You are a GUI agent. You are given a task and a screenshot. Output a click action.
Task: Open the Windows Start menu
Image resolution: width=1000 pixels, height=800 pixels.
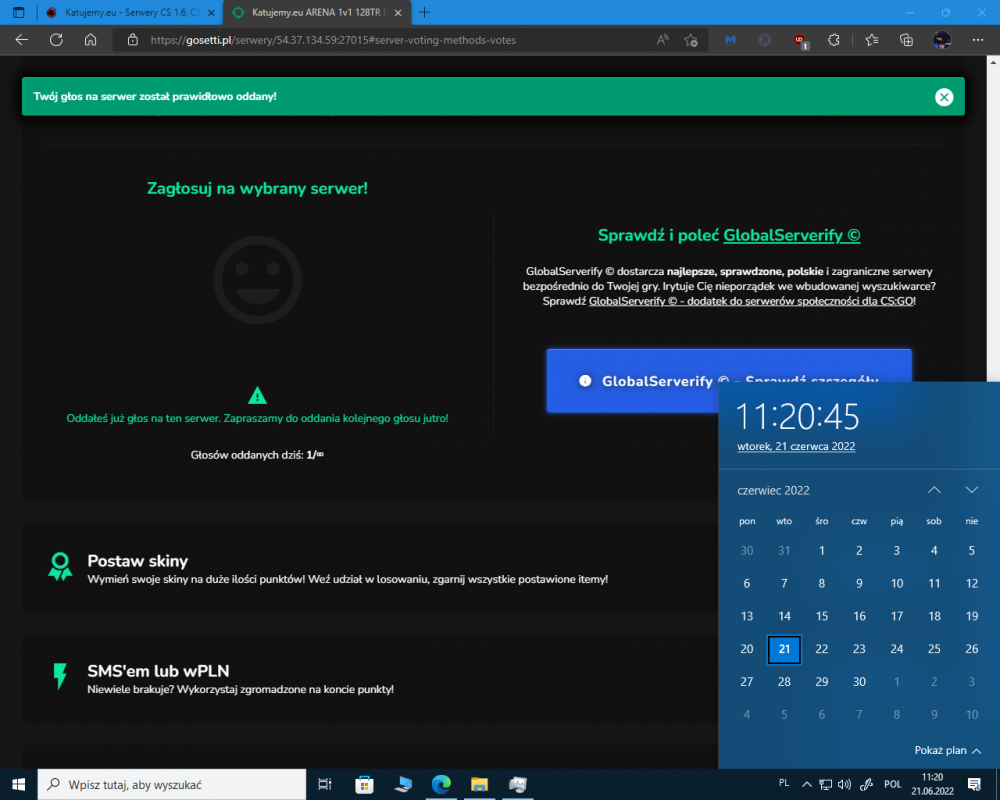18,784
